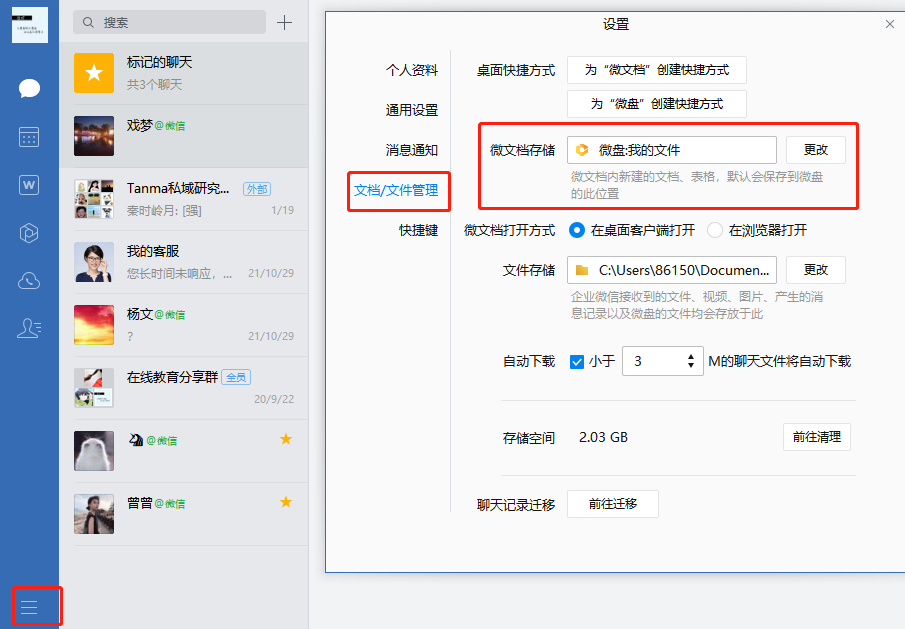This screenshot has height=629, width=905.
Task: Click 更改 next to 微文档存储
Action: 816,150
